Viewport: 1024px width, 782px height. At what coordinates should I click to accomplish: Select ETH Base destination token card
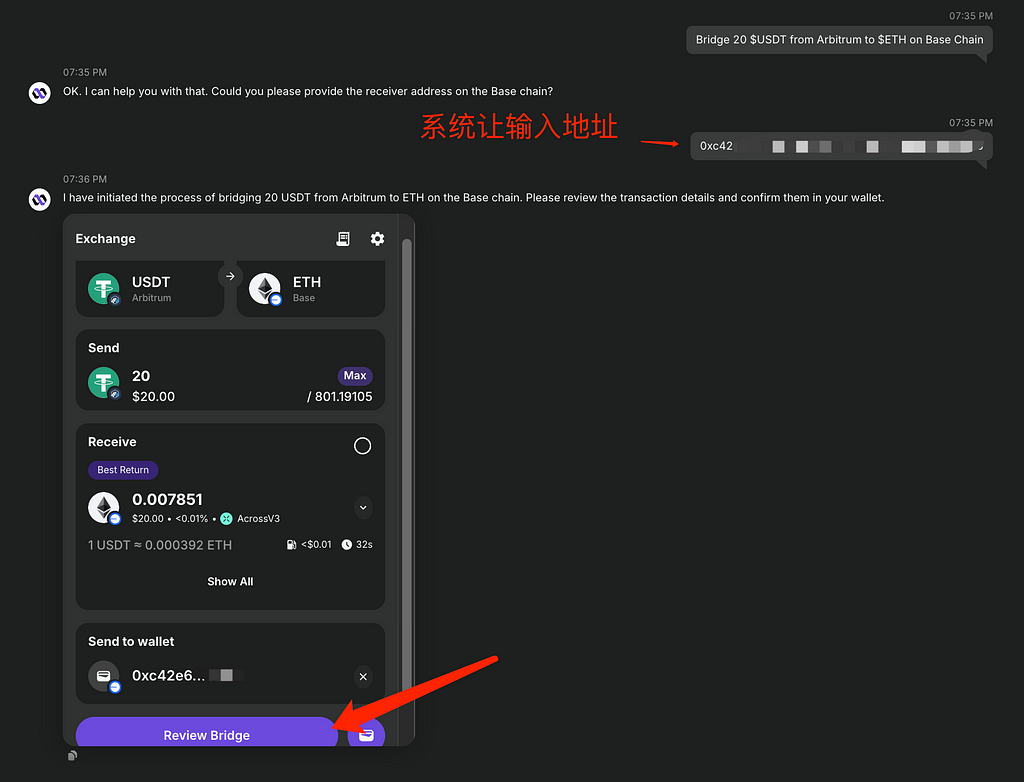[x=311, y=289]
